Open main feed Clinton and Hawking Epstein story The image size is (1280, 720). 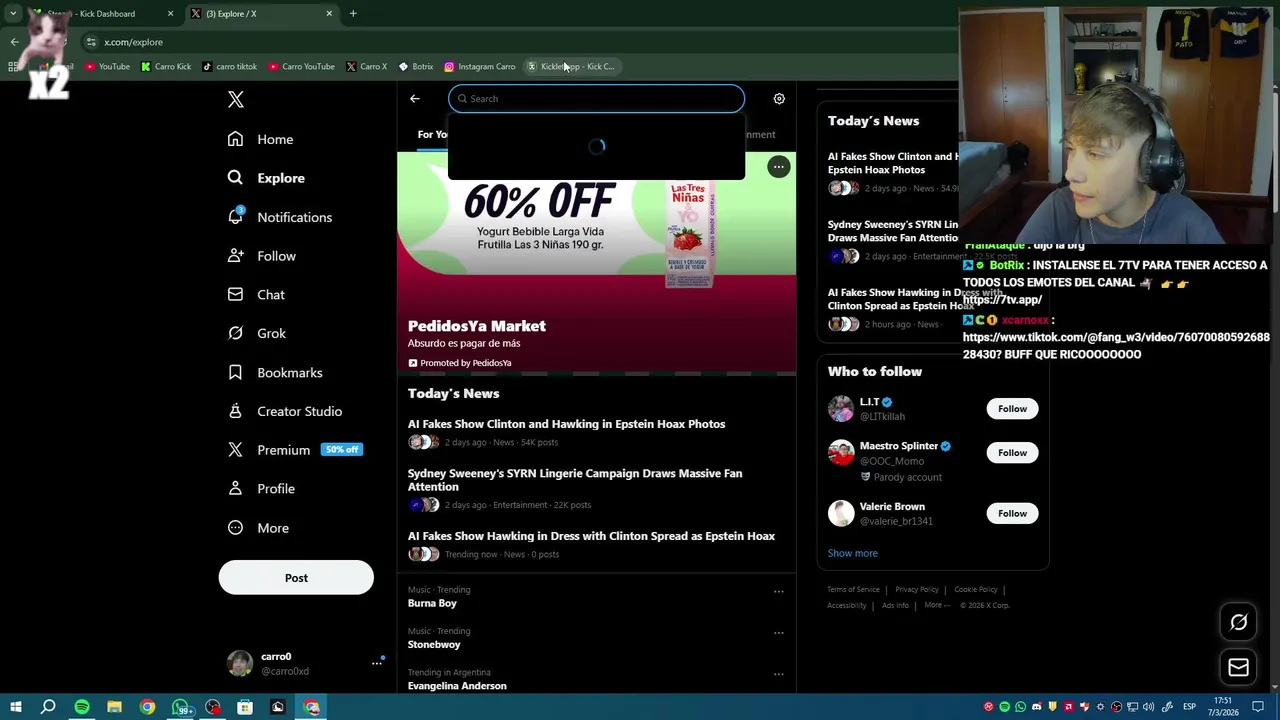pos(566,424)
